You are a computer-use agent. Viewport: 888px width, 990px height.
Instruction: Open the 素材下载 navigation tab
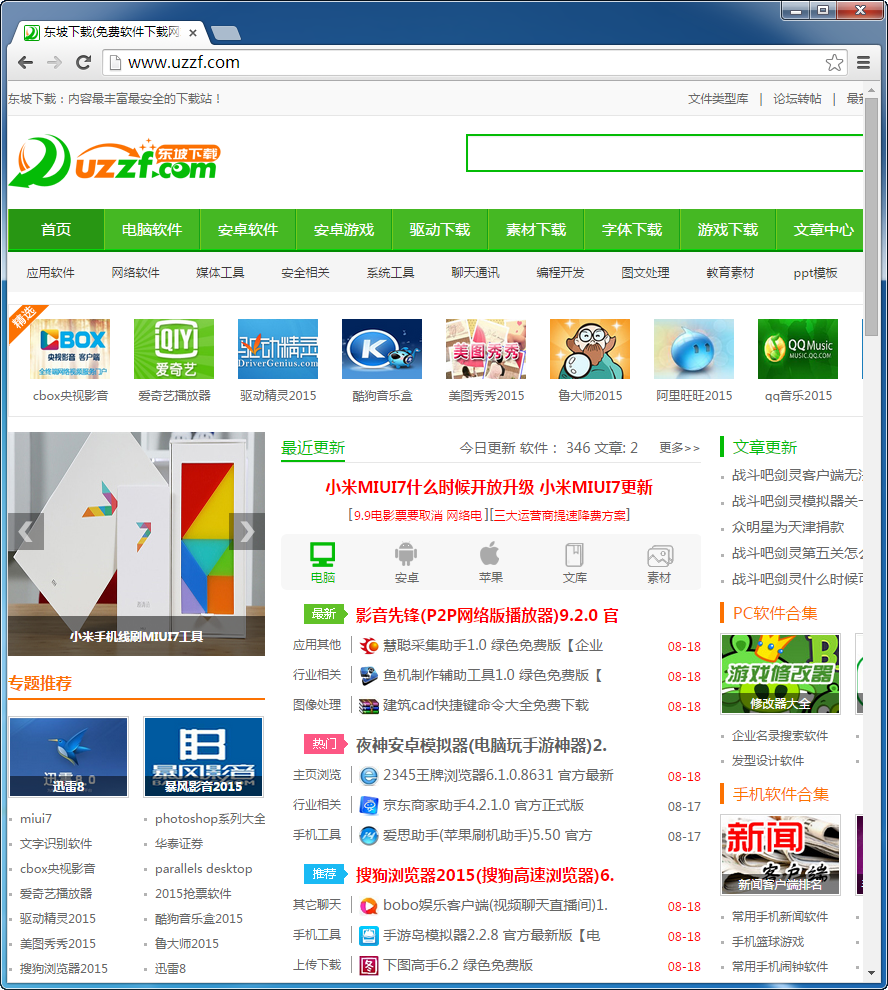point(536,230)
